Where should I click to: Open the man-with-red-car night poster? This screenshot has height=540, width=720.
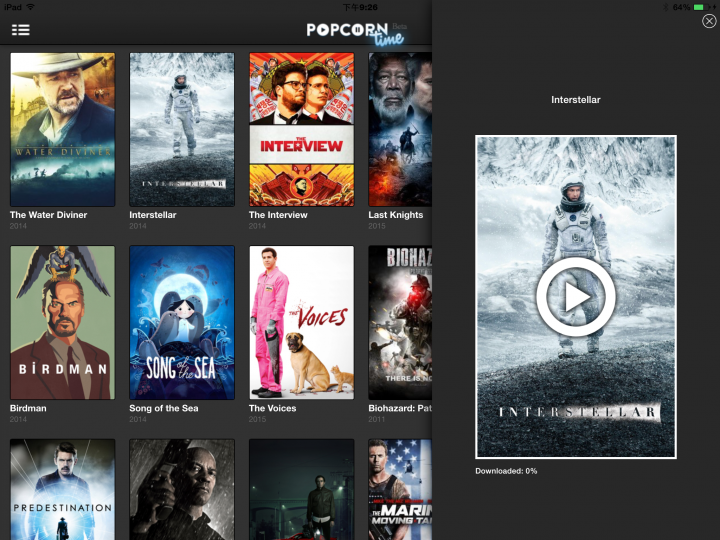click(301, 489)
